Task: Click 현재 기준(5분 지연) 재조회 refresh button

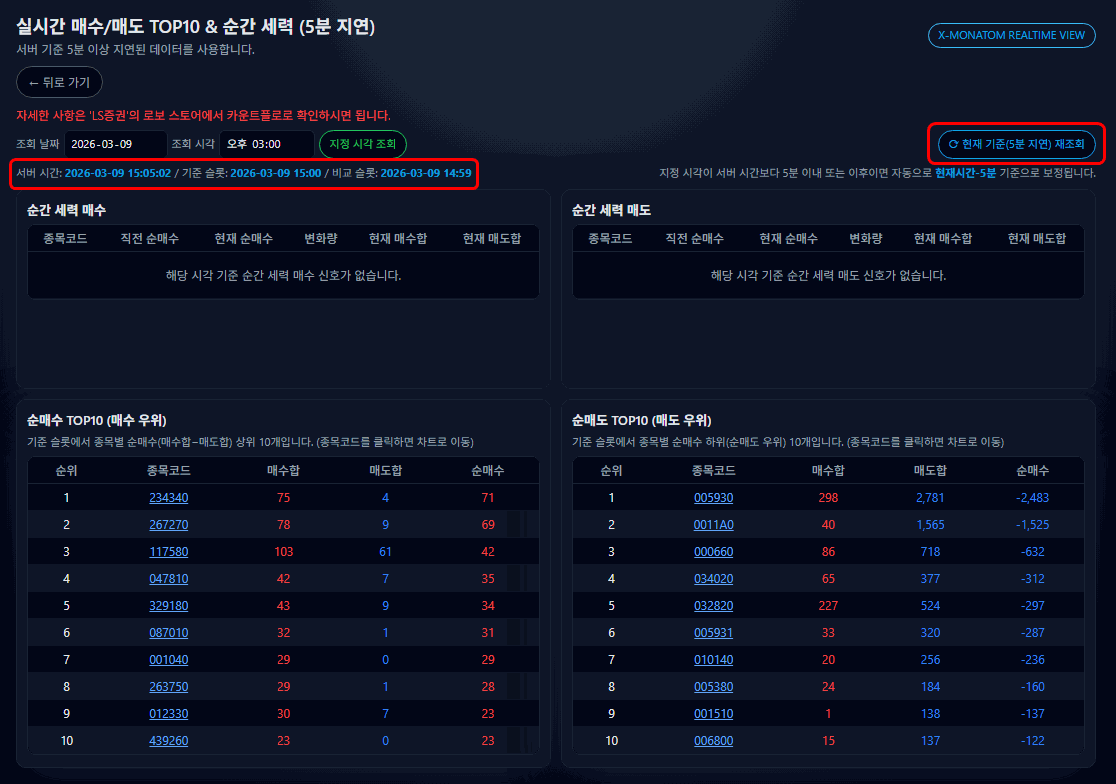Action: click(x=1016, y=145)
